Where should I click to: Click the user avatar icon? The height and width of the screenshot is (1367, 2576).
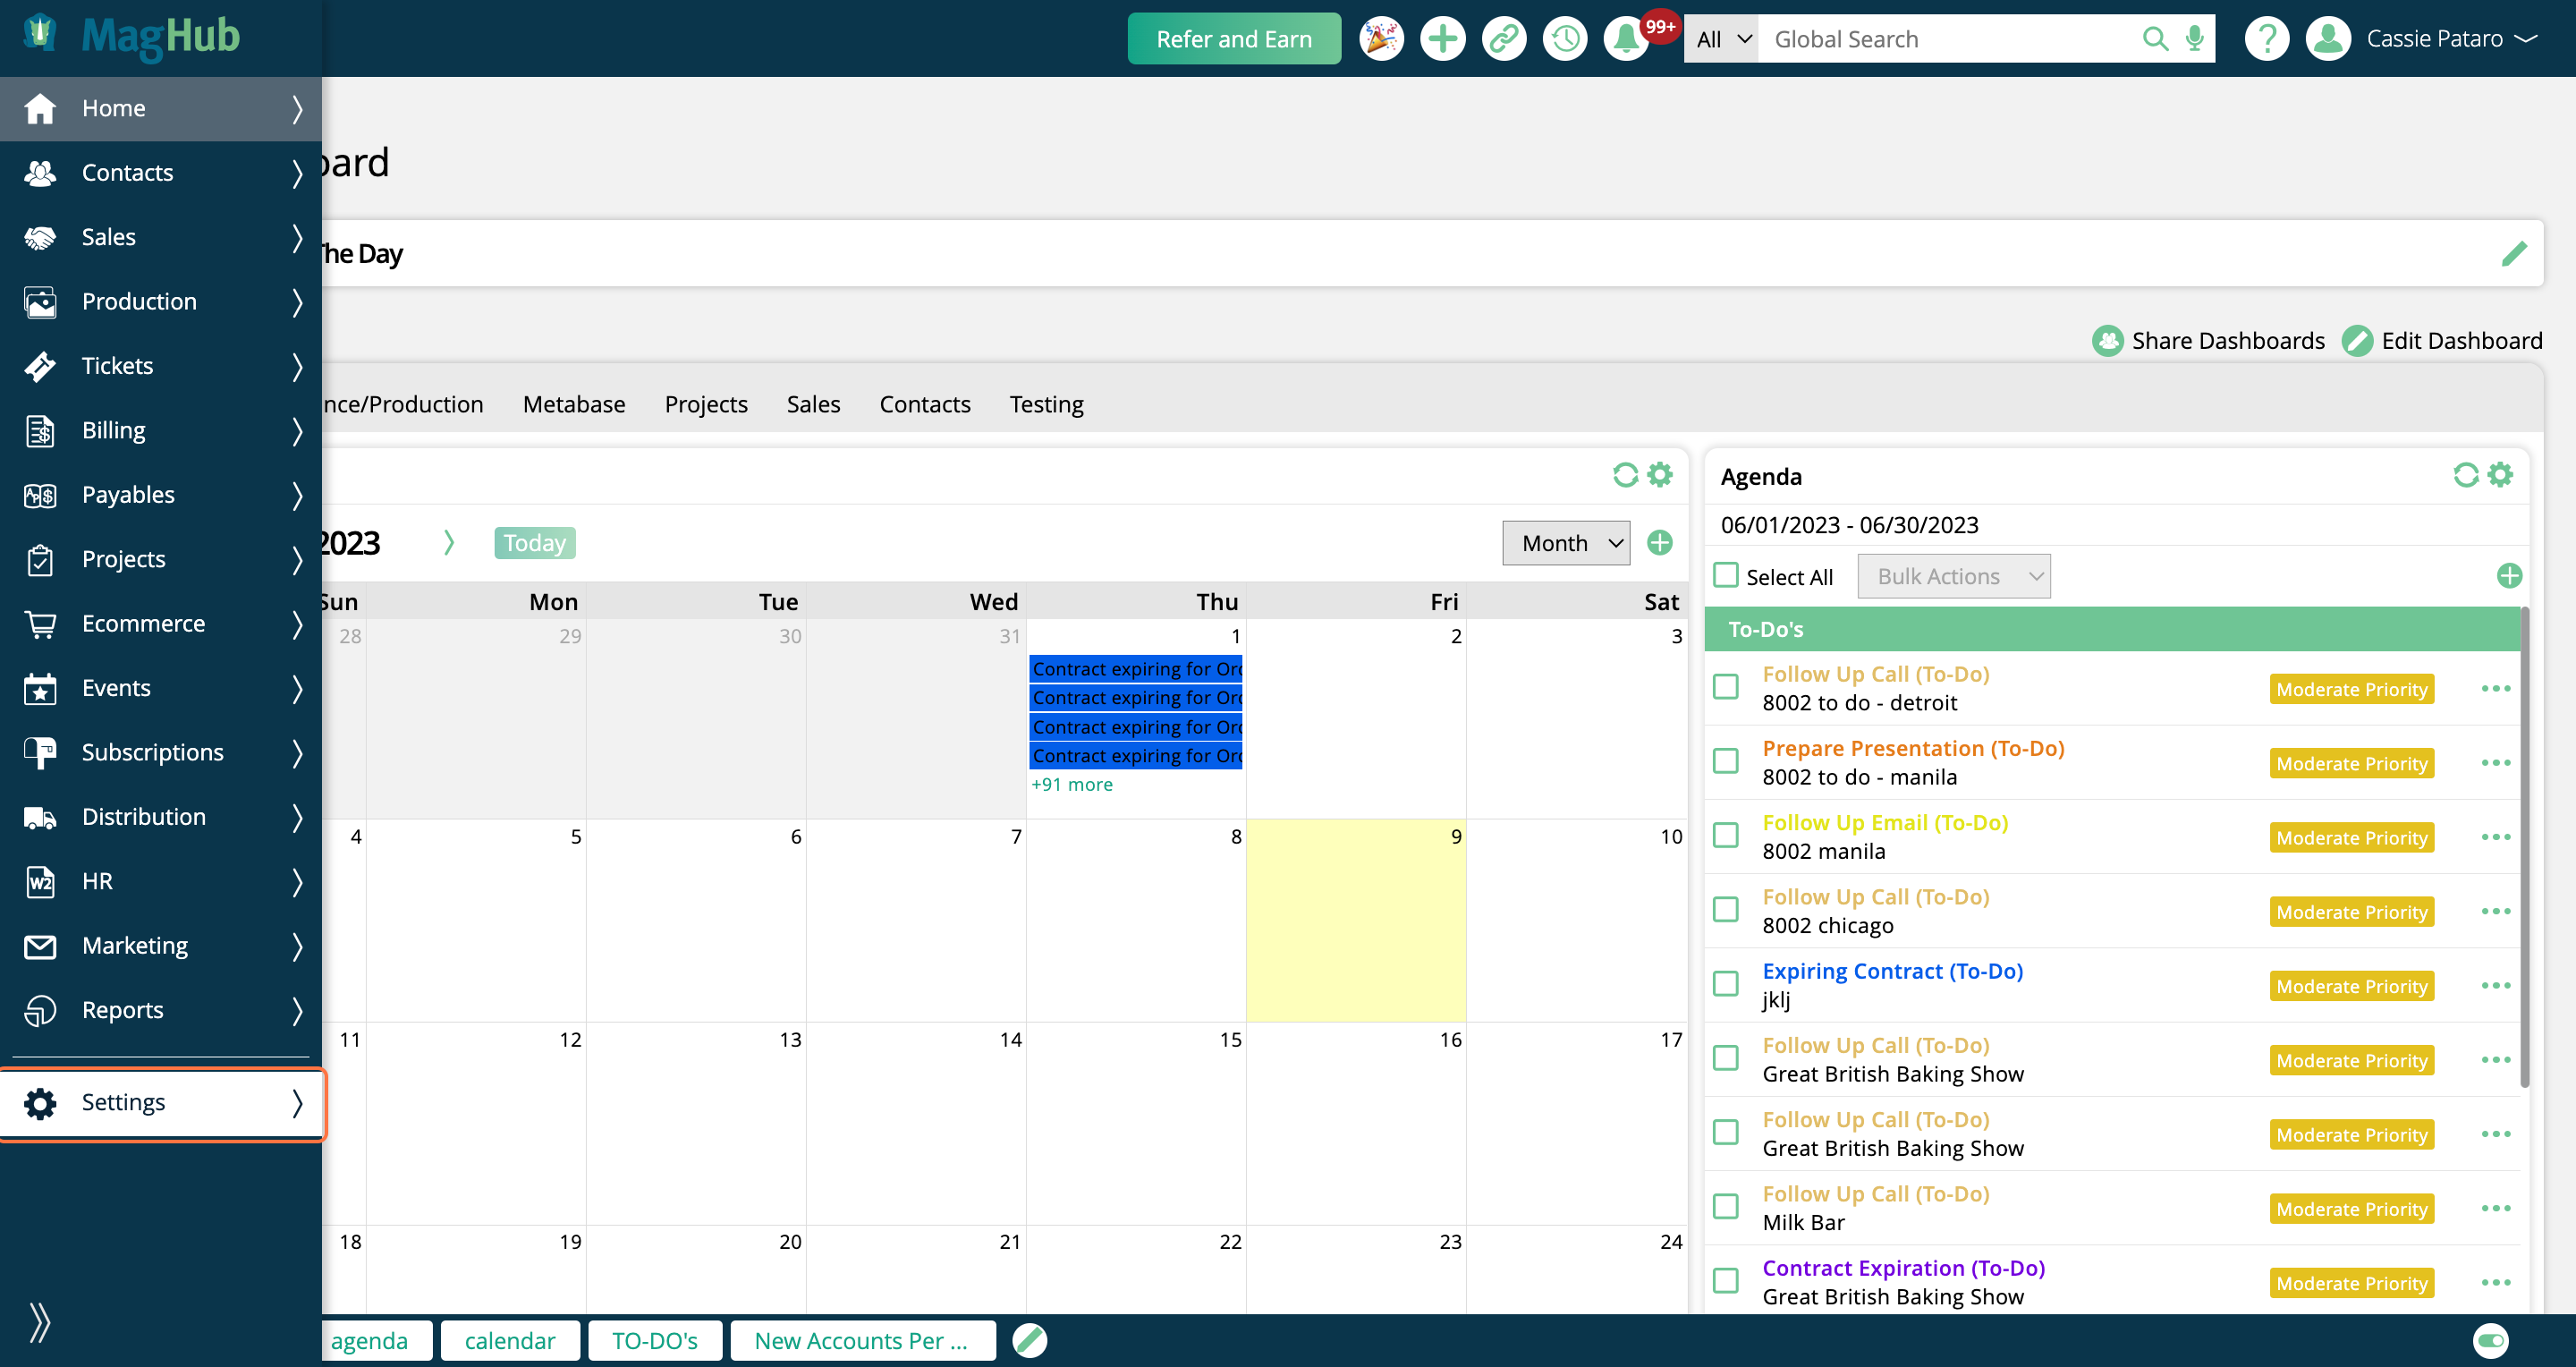coord(2328,39)
